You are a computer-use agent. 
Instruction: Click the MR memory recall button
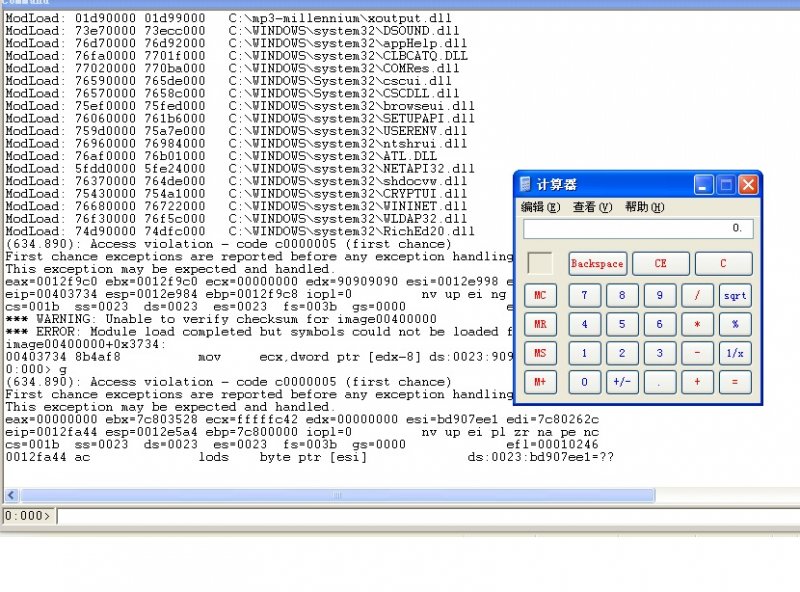[x=540, y=324]
